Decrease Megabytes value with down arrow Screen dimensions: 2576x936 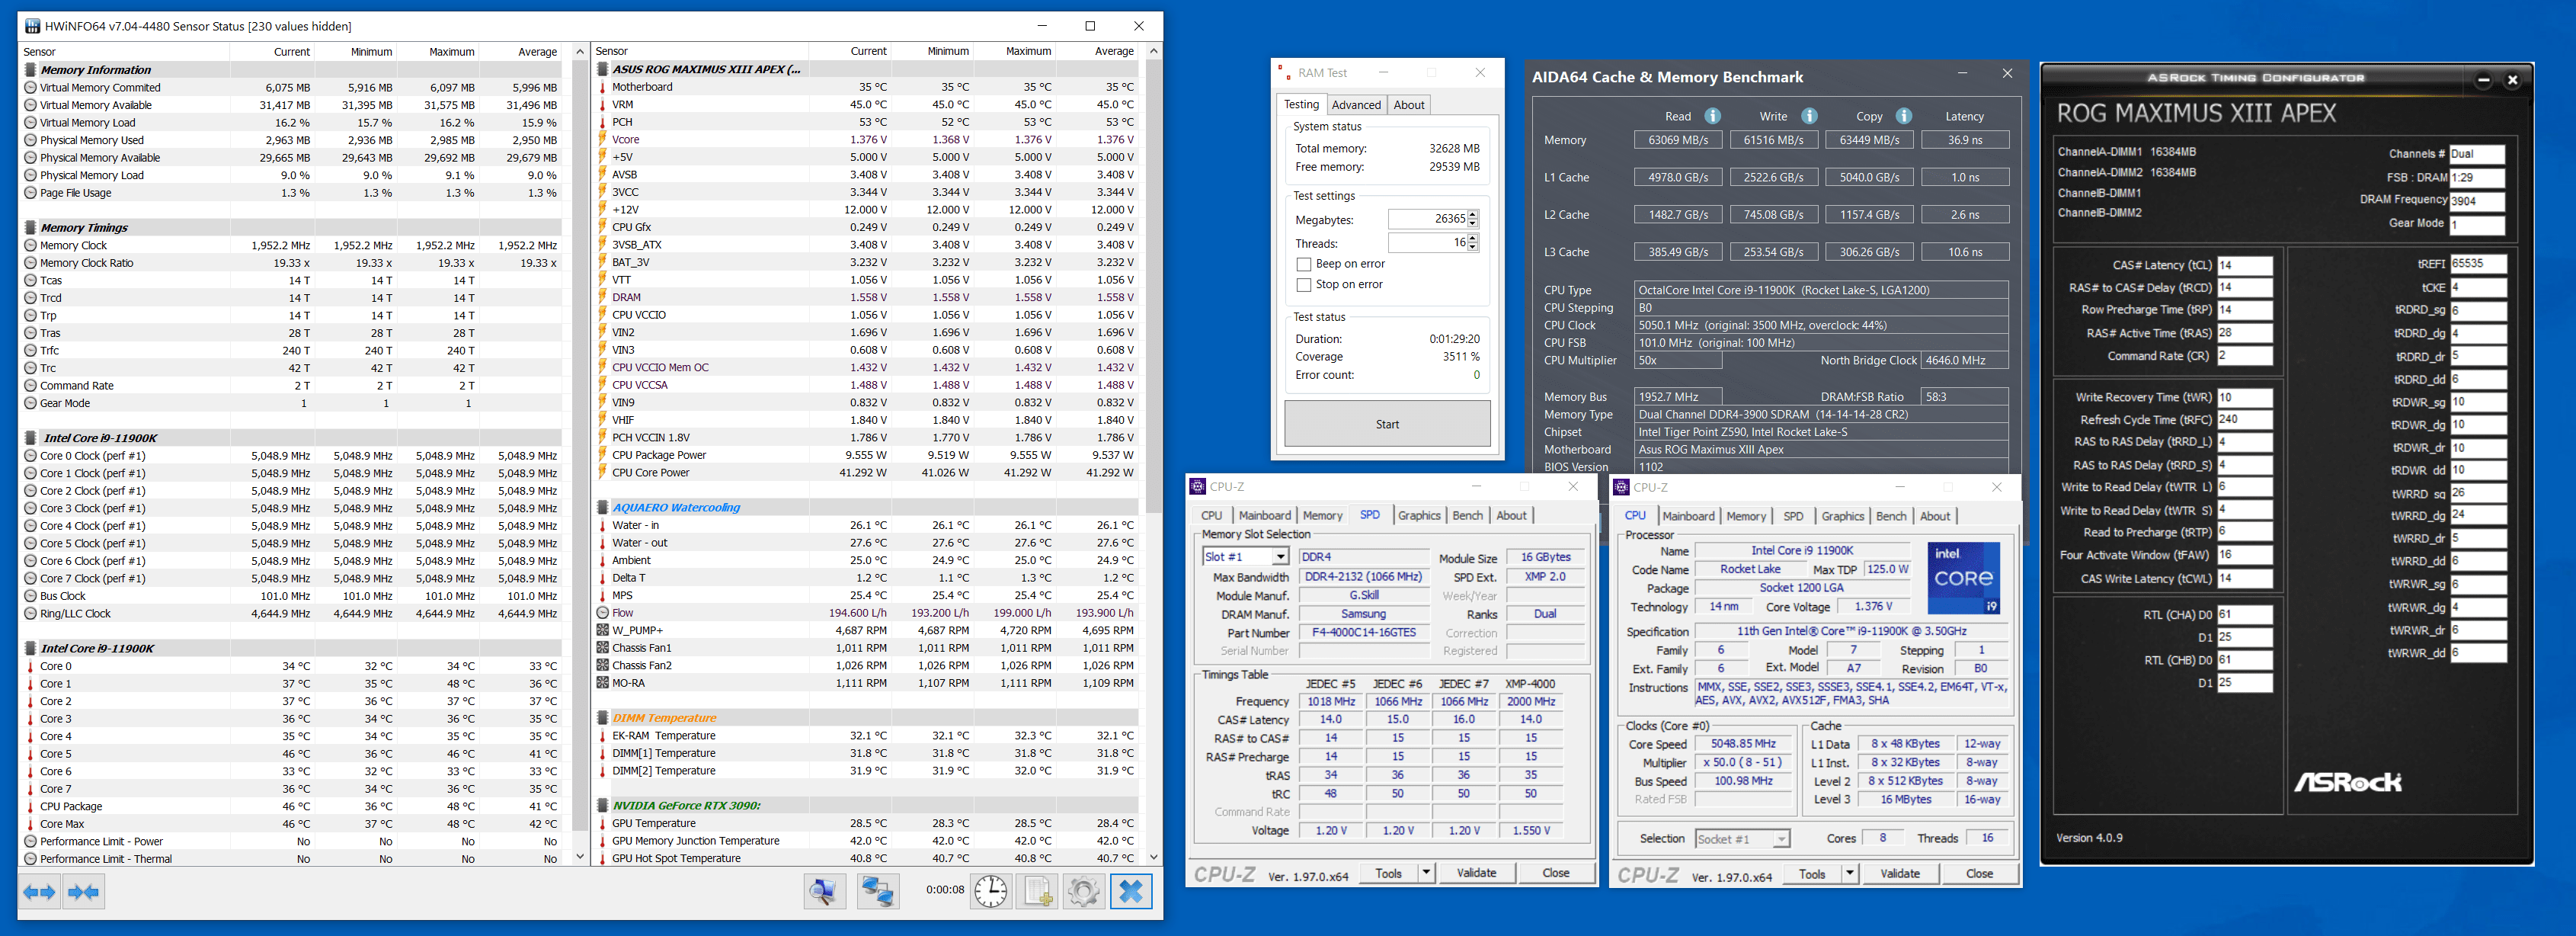[x=1473, y=224]
